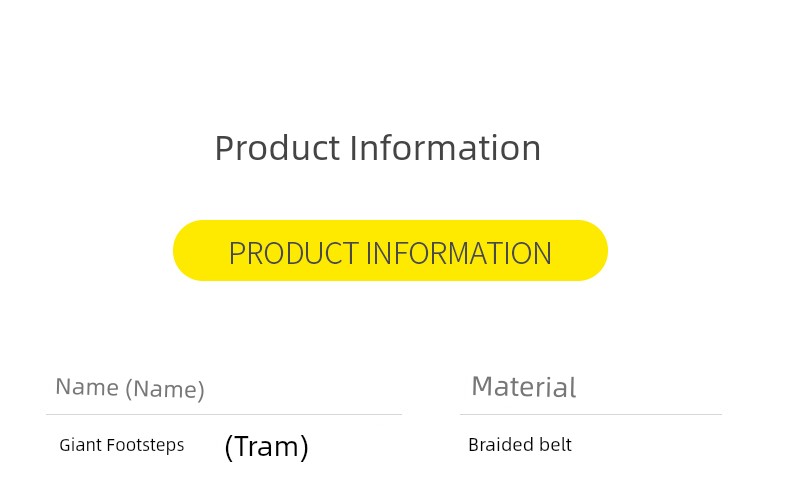
Task: Select the gray Name column label
Action: click(x=87, y=387)
